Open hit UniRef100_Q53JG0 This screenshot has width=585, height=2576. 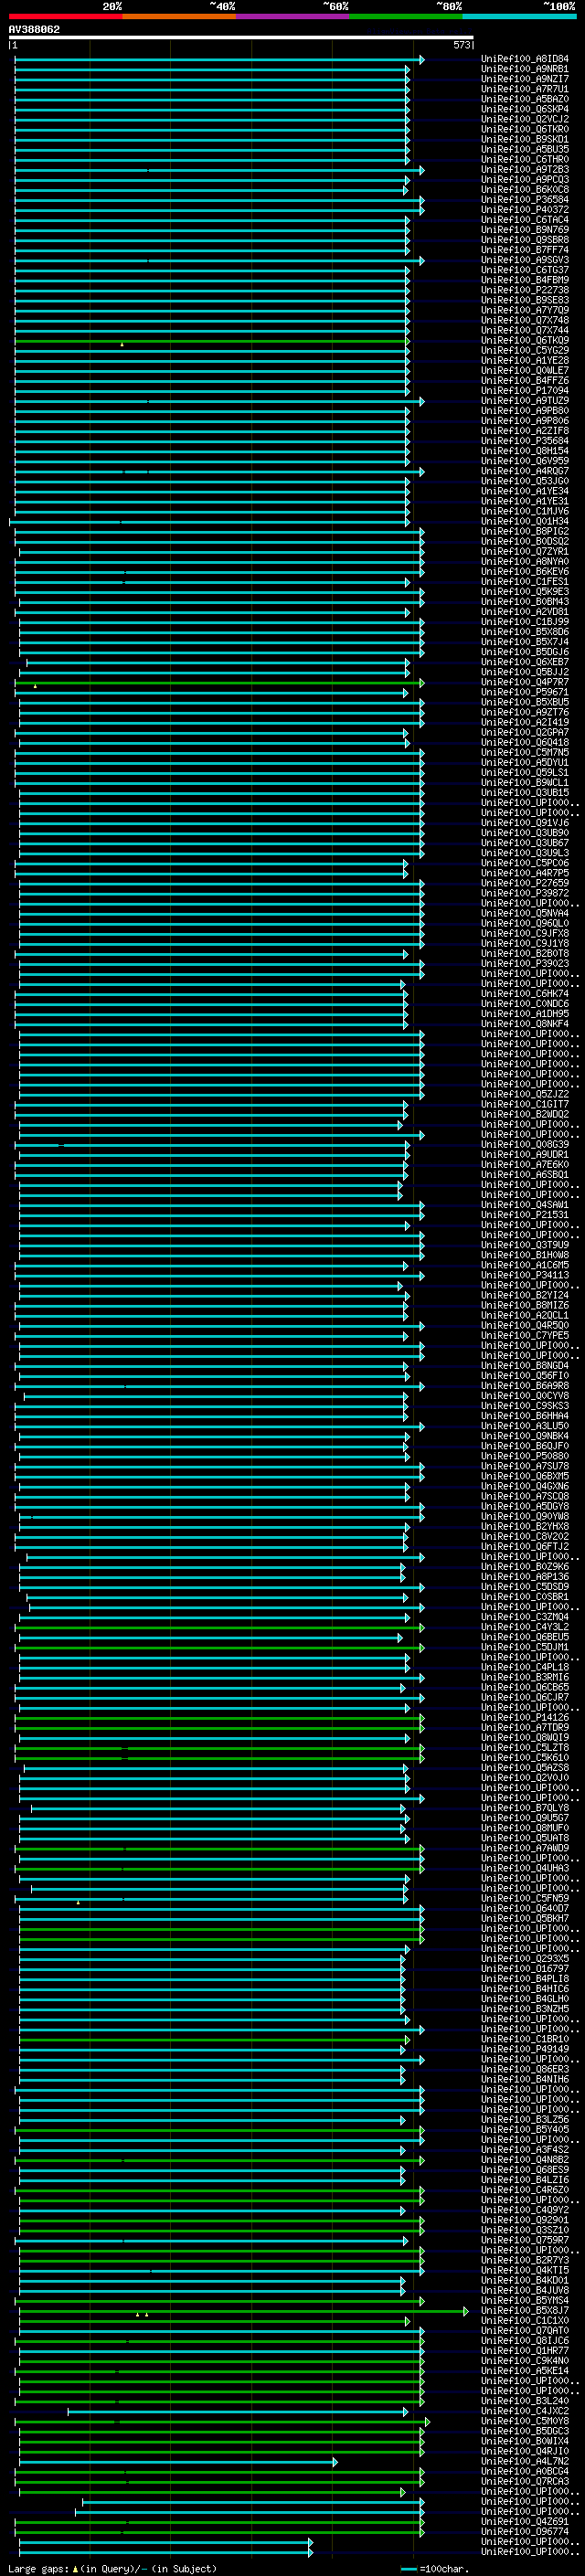point(525,481)
